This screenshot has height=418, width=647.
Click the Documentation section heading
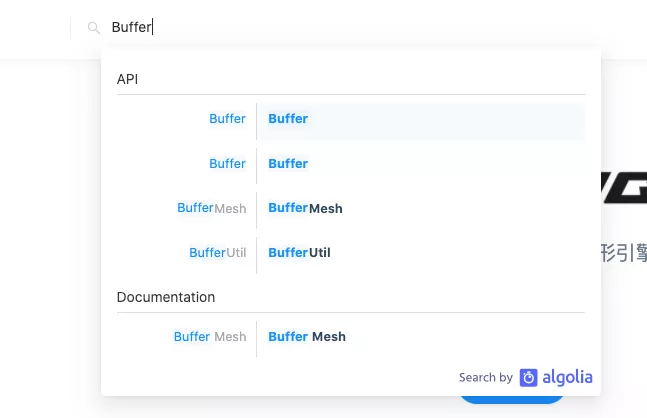tap(166, 297)
